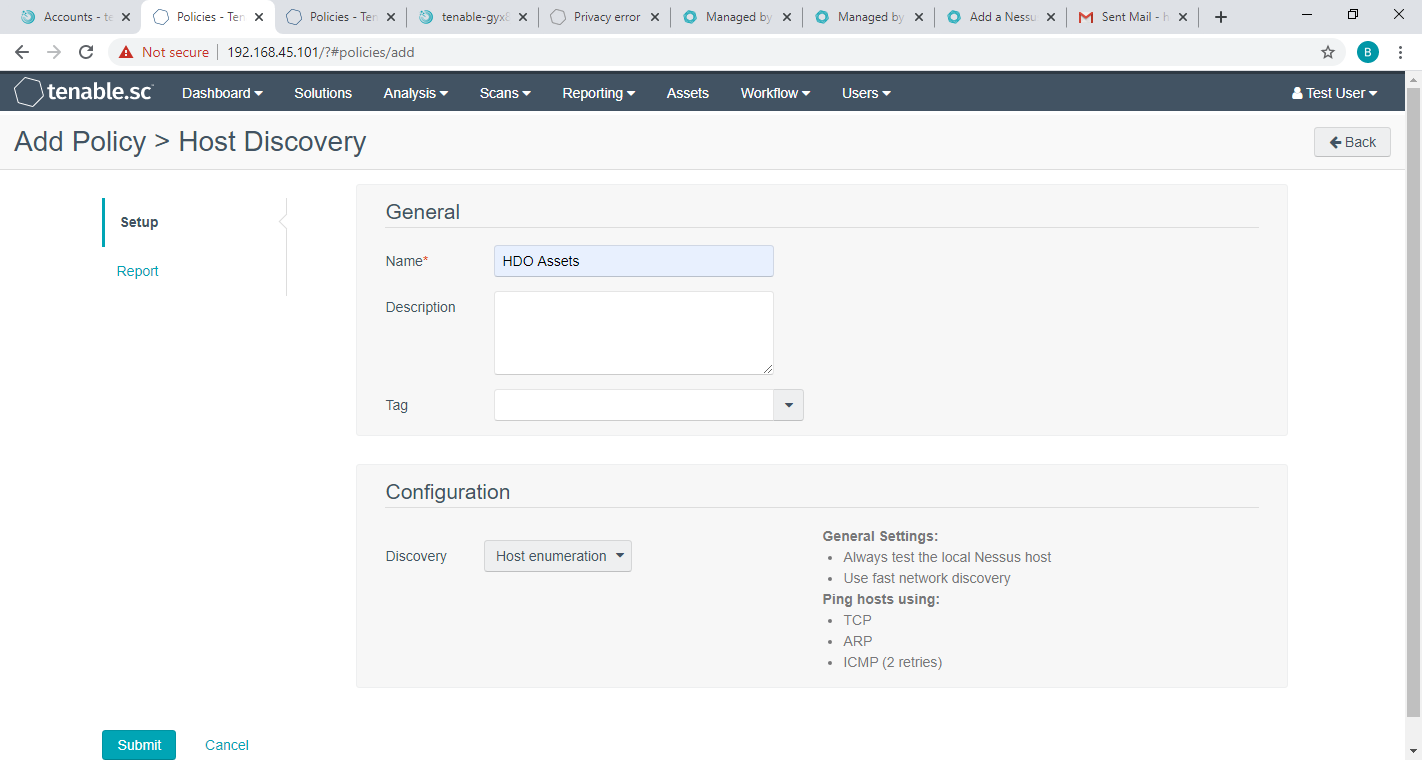
Task: Close the Privacy error tab
Action: click(656, 17)
